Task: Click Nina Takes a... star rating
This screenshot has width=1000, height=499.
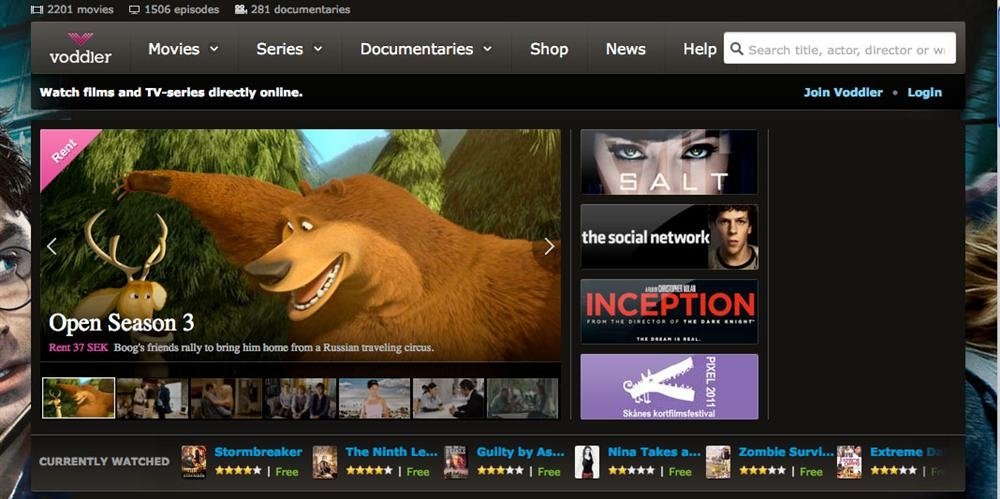Action: pyautogui.click(x=631, y=470)
